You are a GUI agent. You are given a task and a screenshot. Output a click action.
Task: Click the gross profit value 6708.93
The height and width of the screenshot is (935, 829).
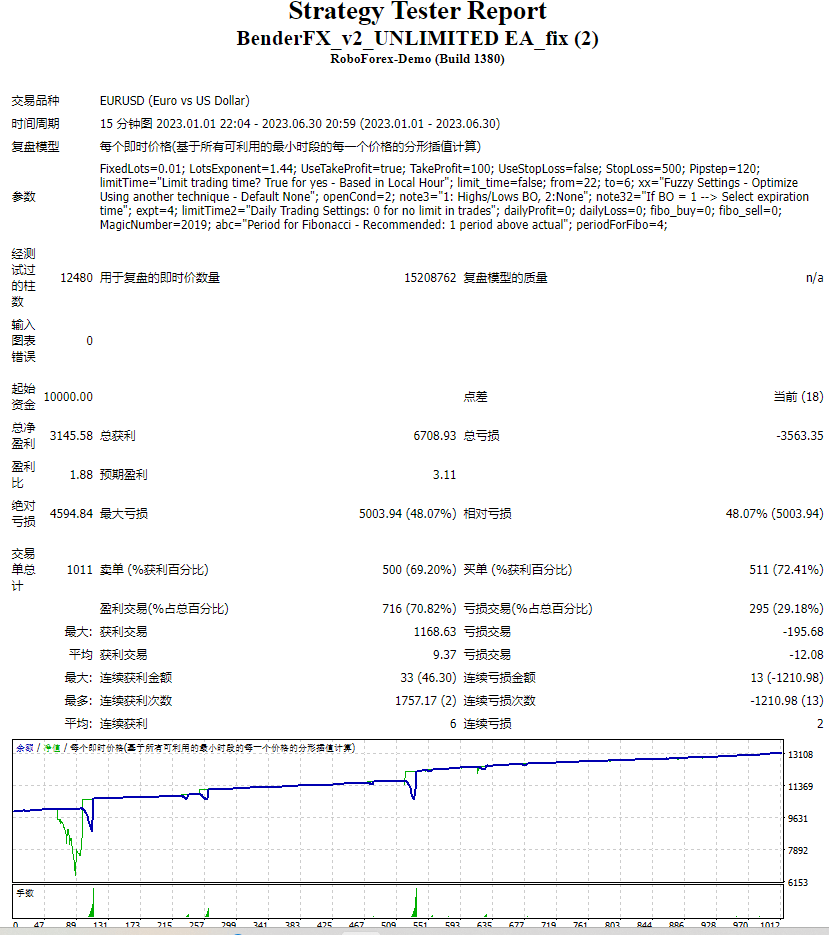coord(434,436)
